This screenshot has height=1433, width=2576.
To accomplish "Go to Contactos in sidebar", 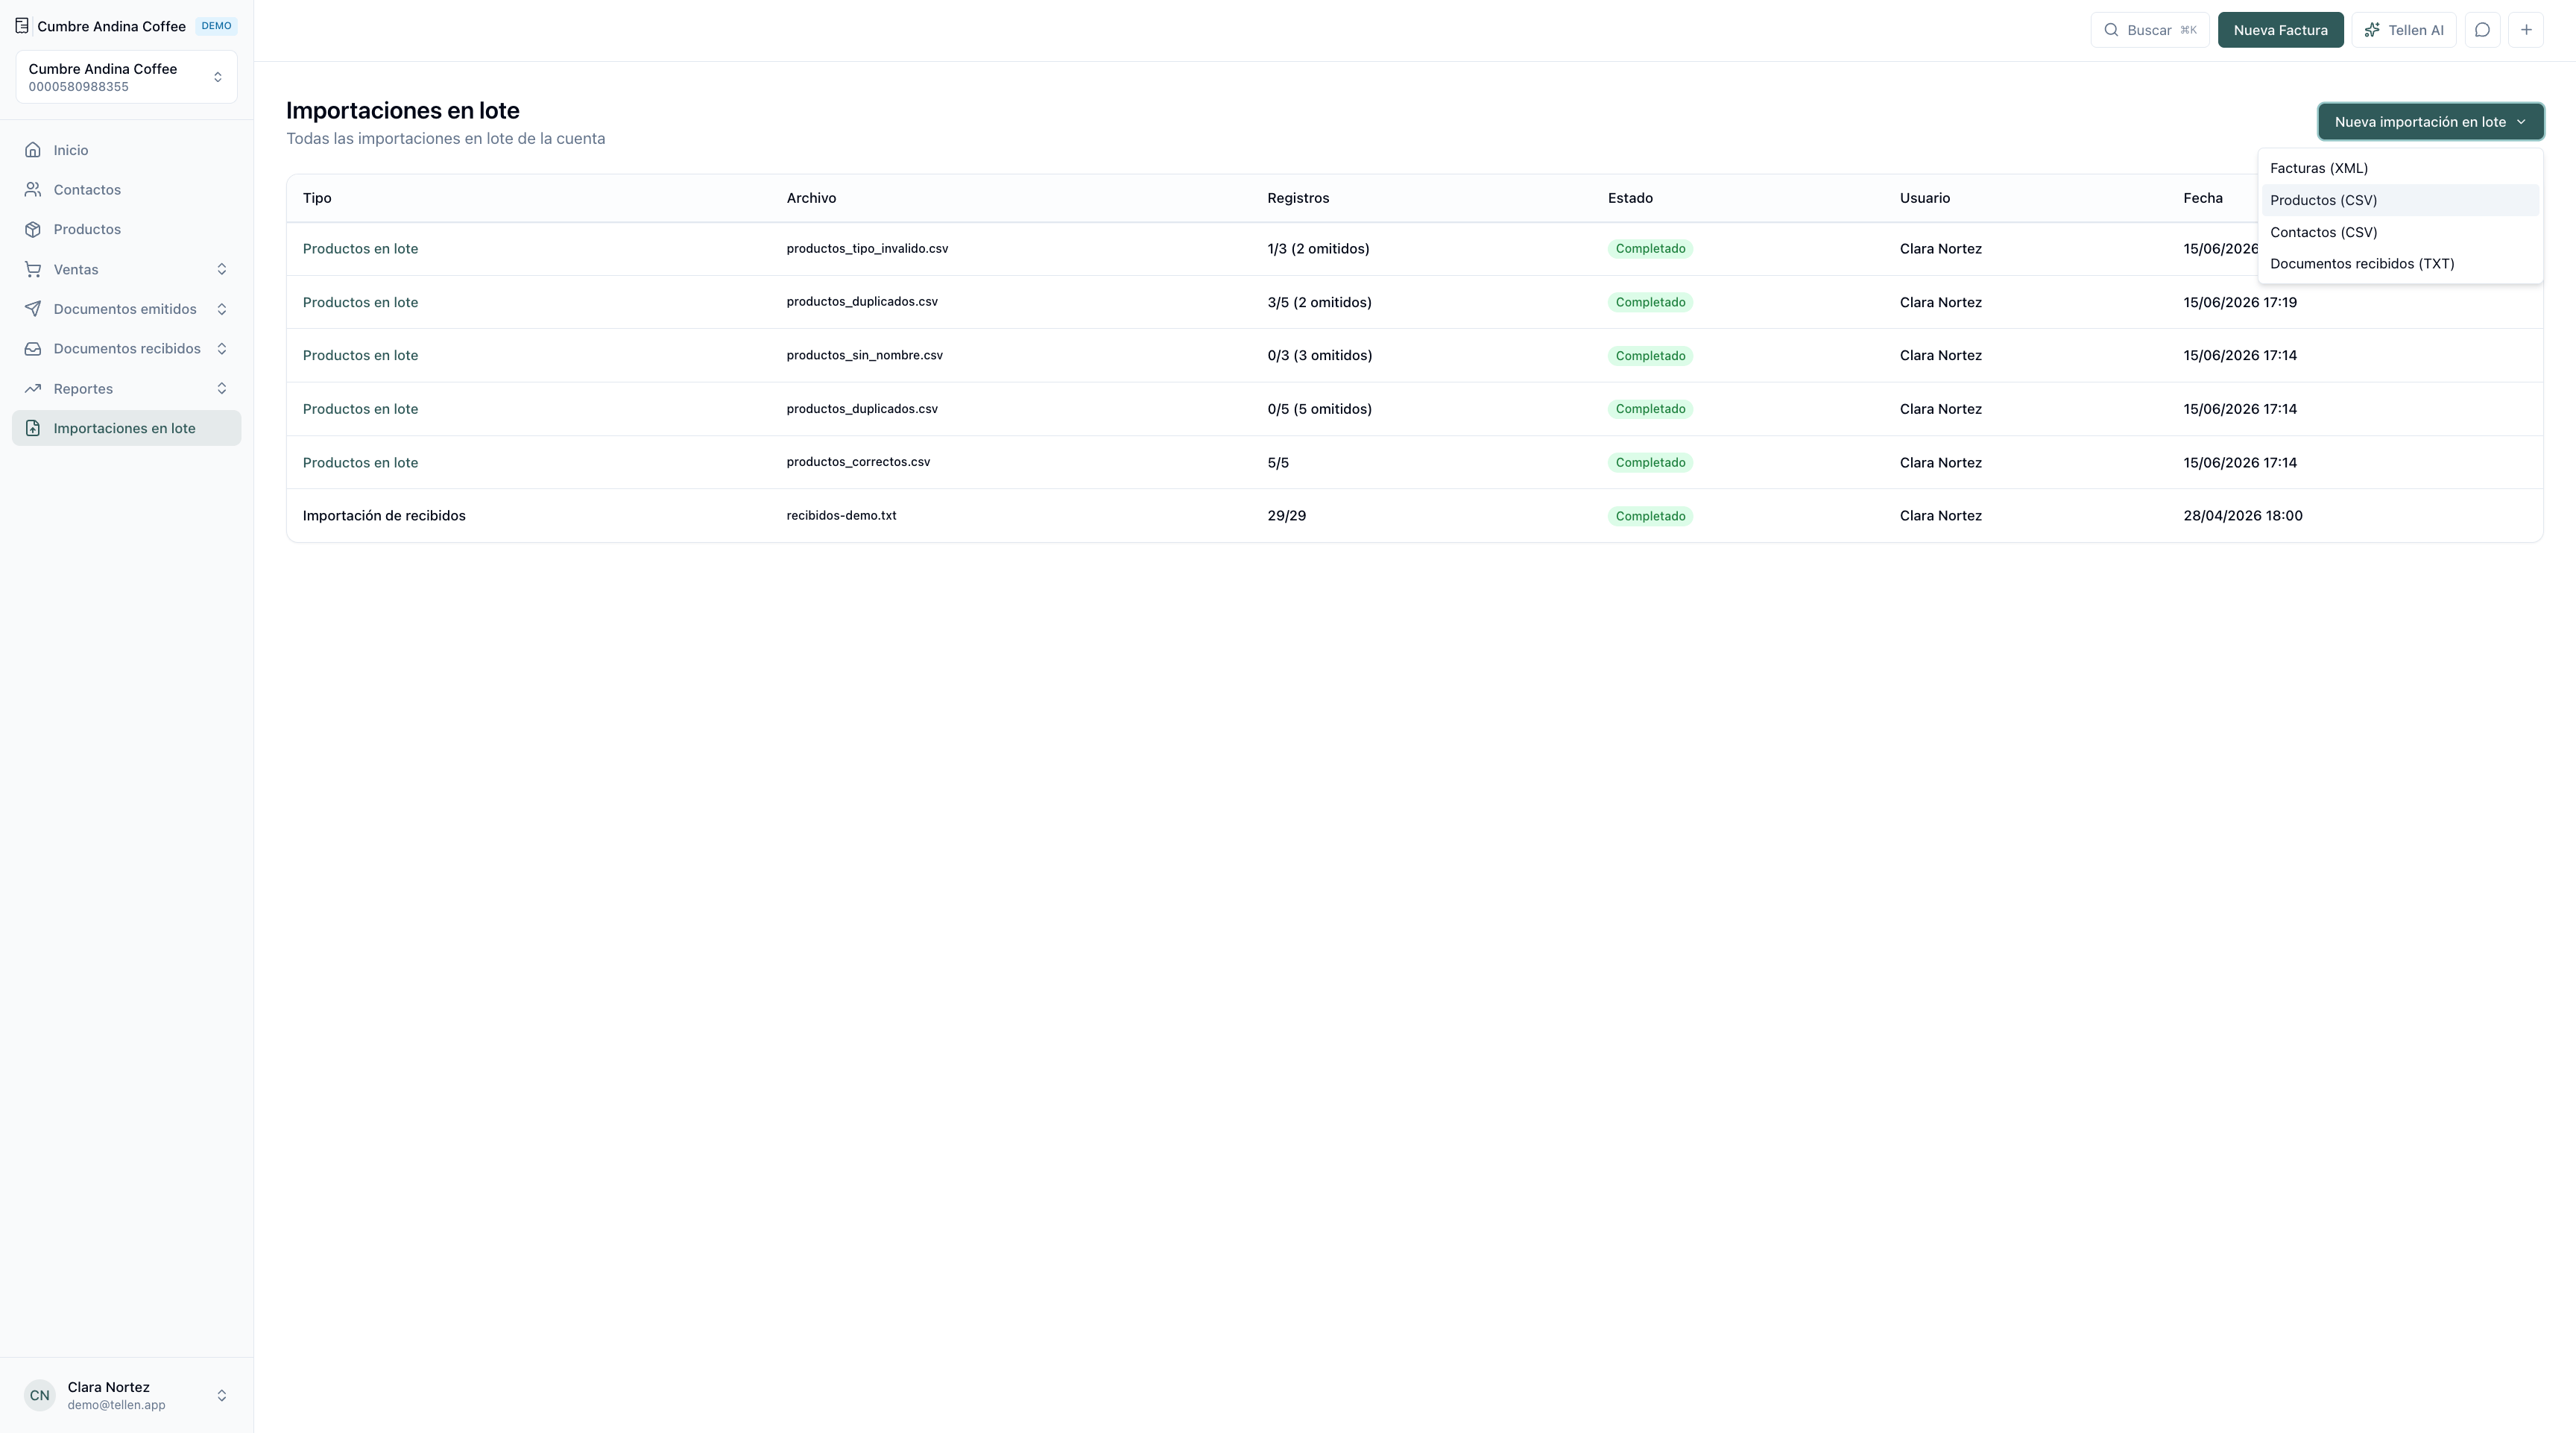I will click(126, 190).
